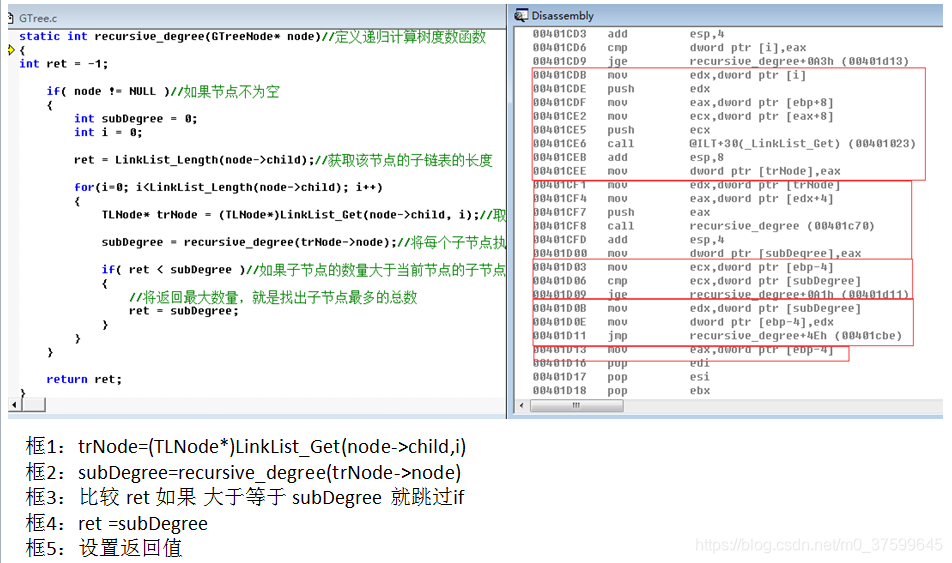Viewport: 952px width, 563px height.
Task: Click disassembly row 00401CD6 'cmp dword ptr [i],eax'
Action: tap(670, 47)
